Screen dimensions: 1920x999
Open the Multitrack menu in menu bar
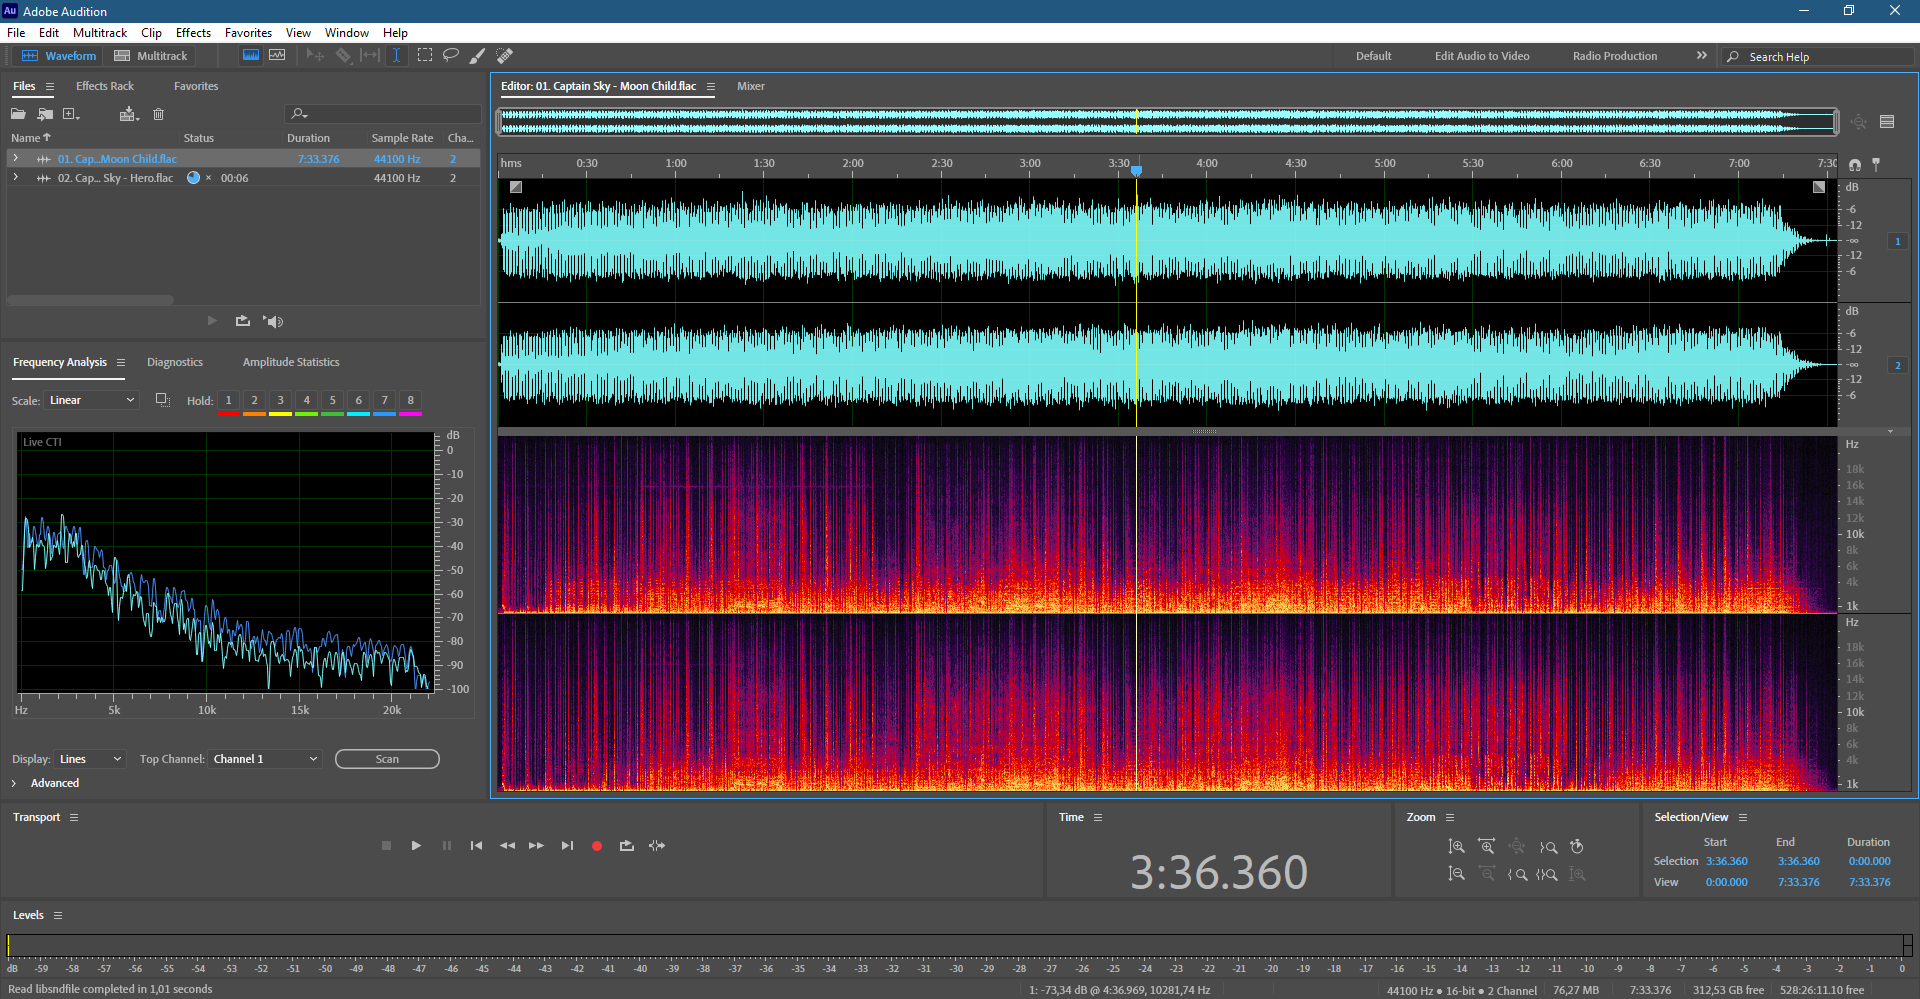coord(100,32)
